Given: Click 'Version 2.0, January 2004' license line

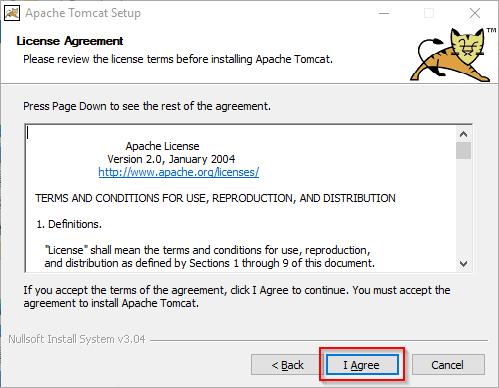Looking at the screenshot, I should 171,159.
